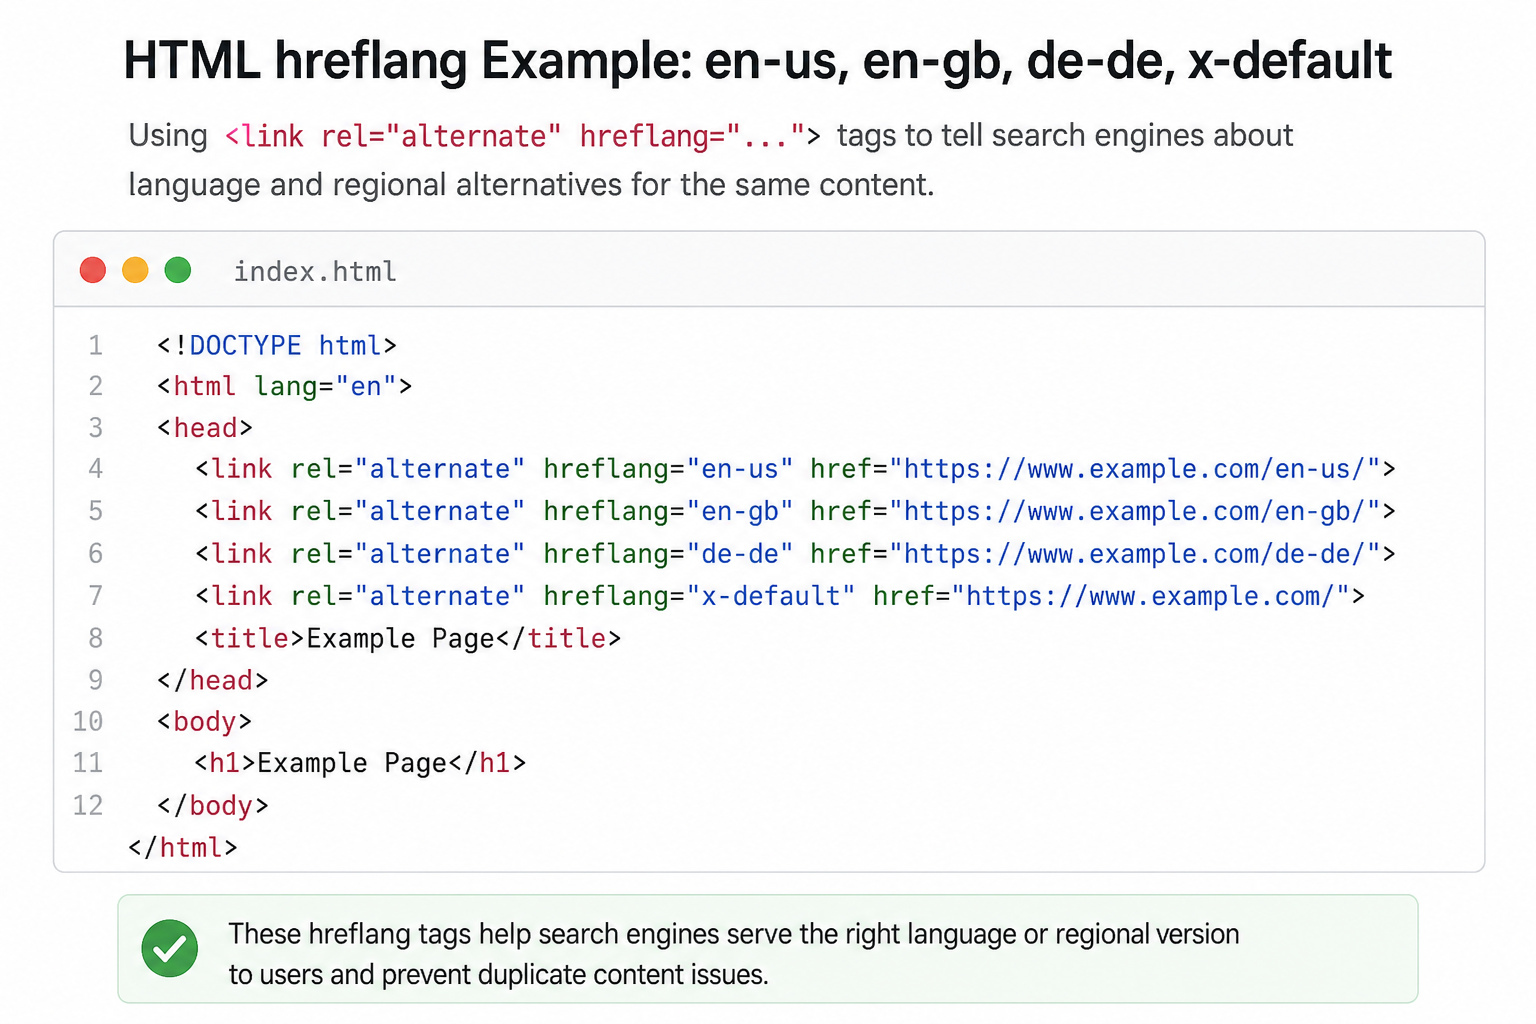Click line number 7 in the gutter
1536x1024 pixels.
[96, 596]
